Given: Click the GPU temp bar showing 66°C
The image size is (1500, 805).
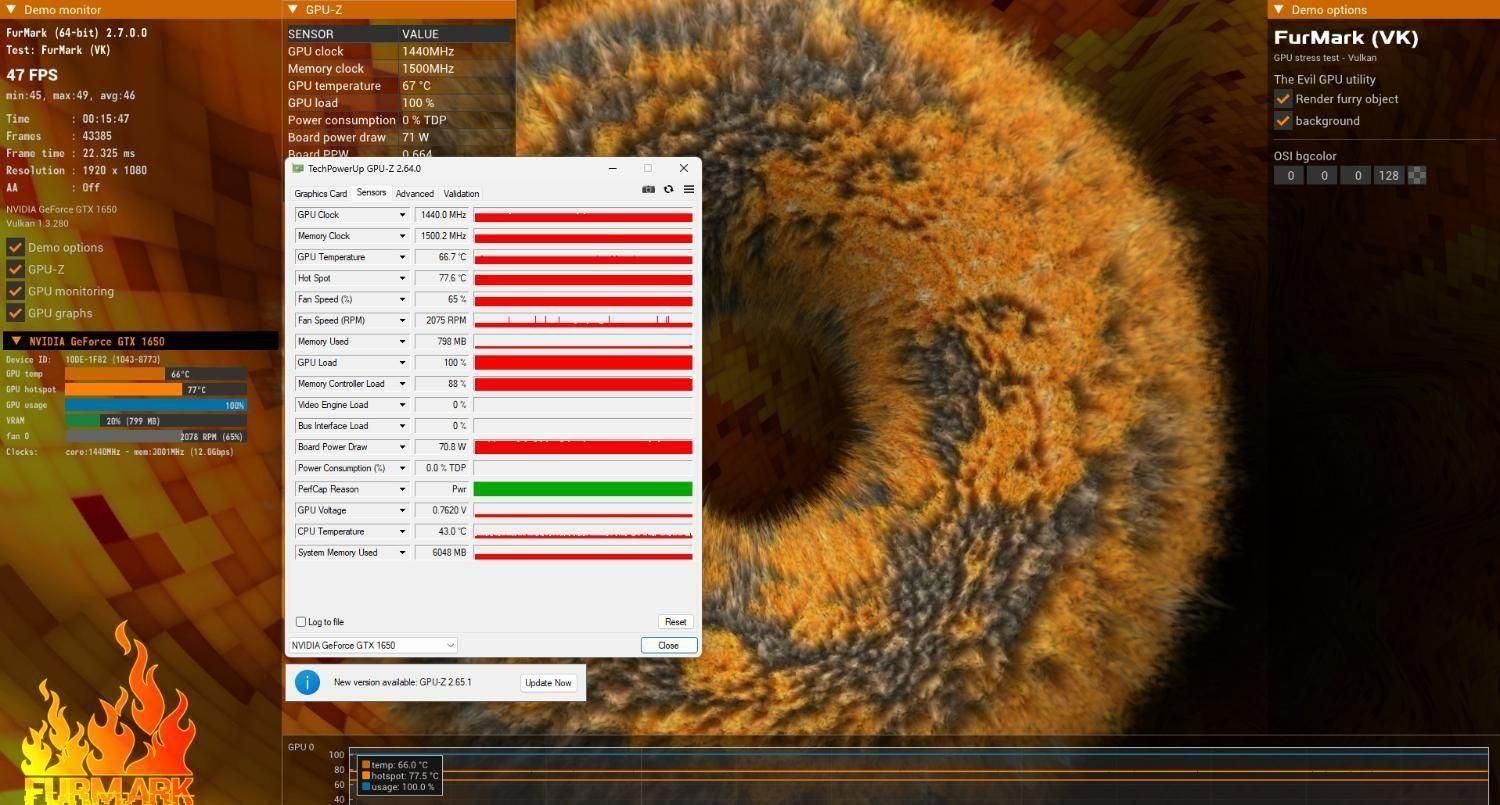Looking at the screenshot, I should point(155,374).
